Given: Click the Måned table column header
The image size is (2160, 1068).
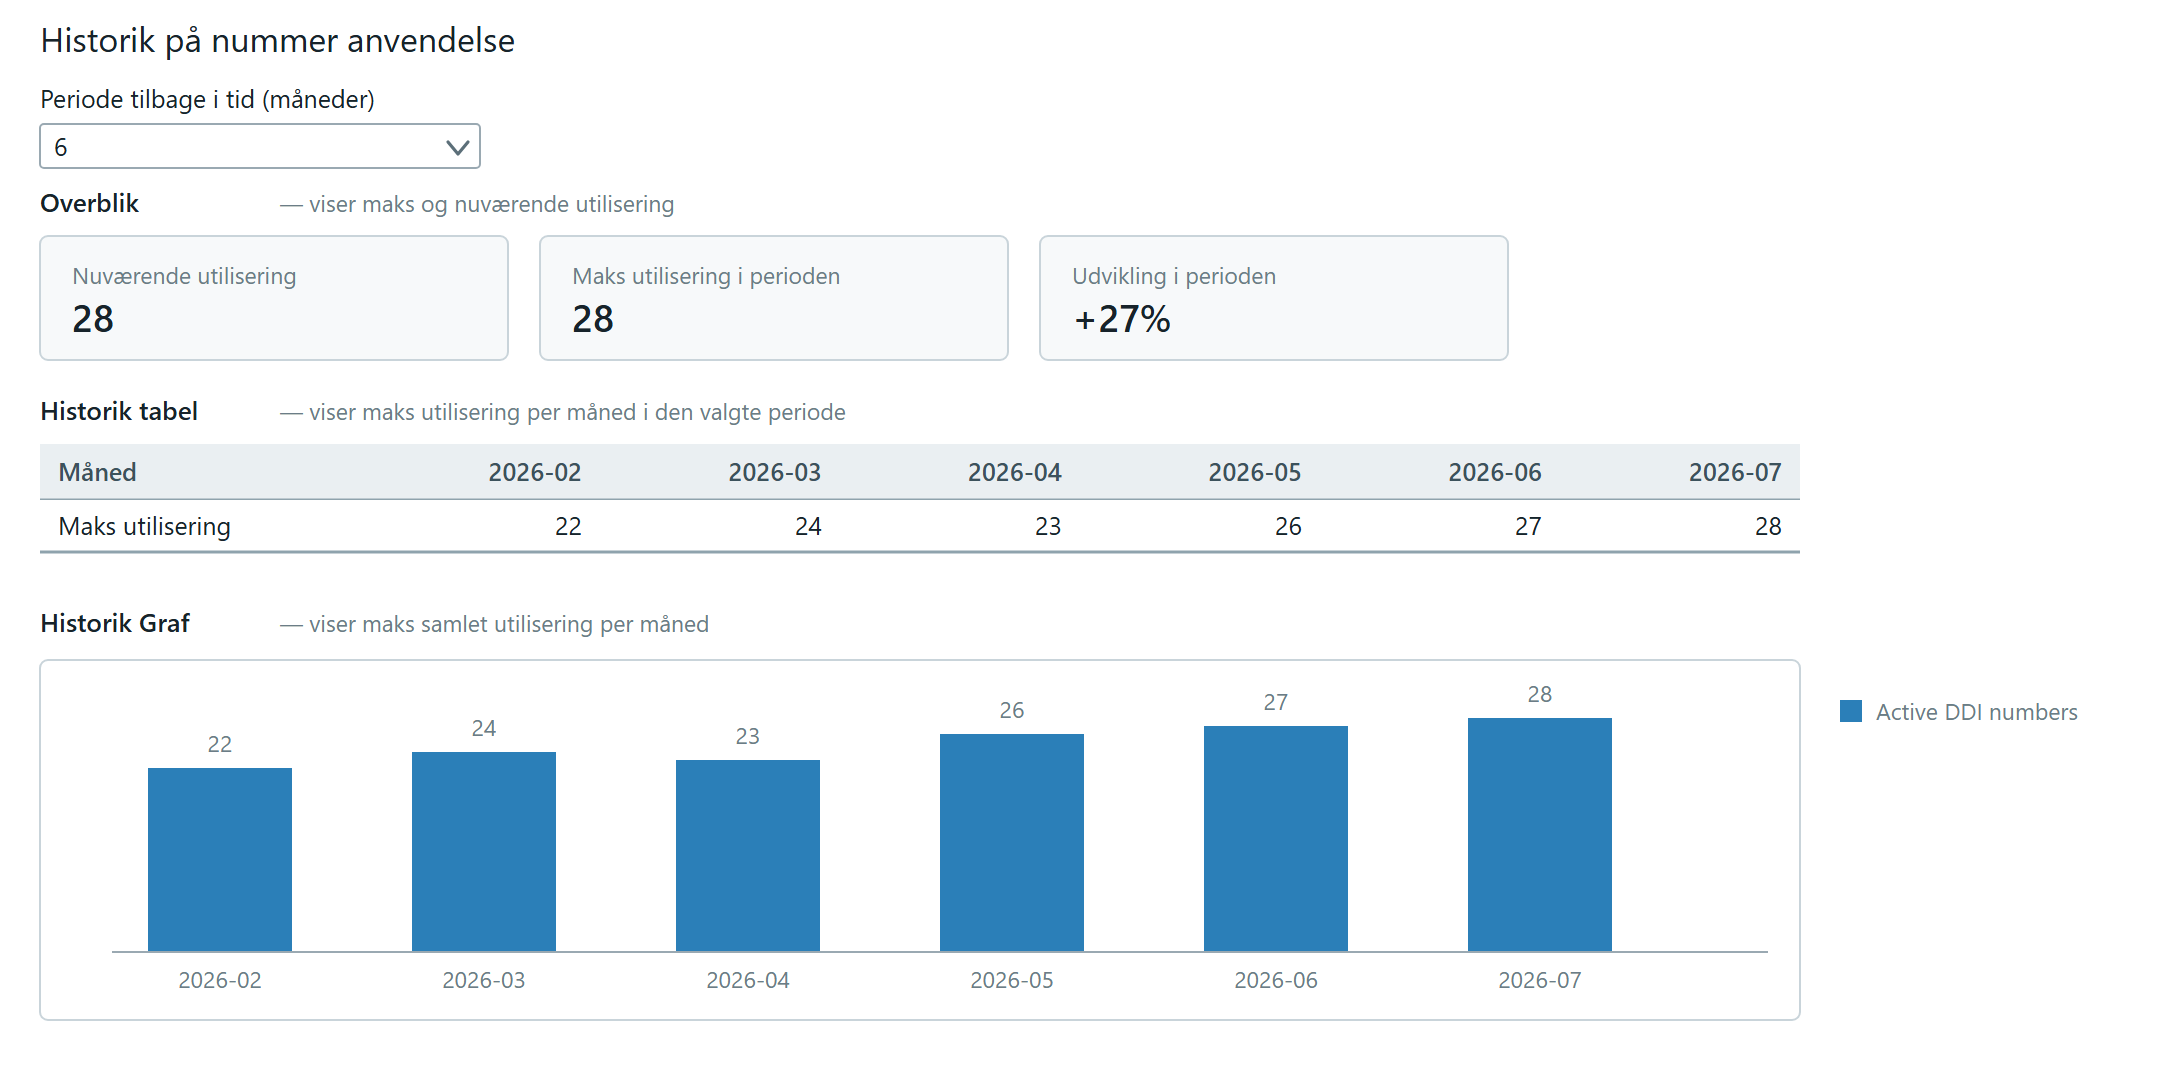Looking at the screenshot, I should pyautogui.click(x=98, y=472).
